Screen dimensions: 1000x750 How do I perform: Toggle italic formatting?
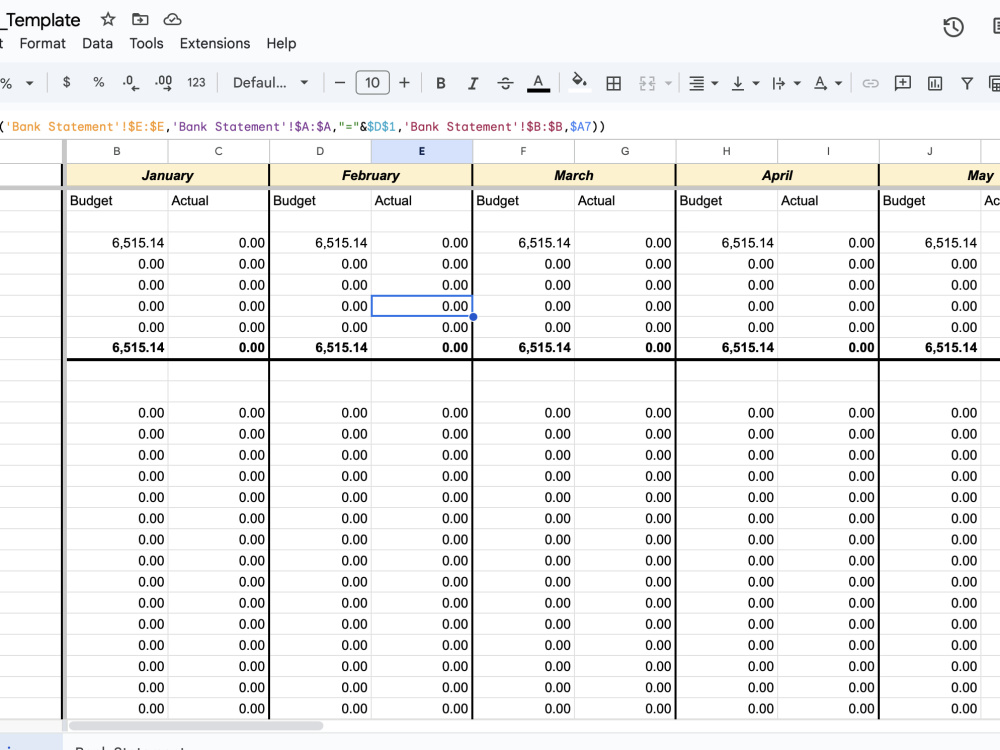click(x=473, y=83)
